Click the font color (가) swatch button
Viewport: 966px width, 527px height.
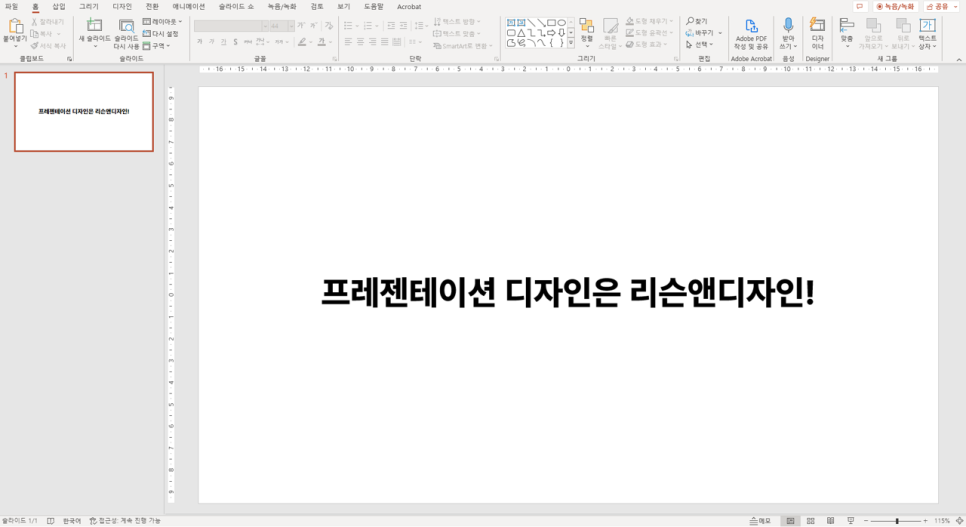[322, 42]
